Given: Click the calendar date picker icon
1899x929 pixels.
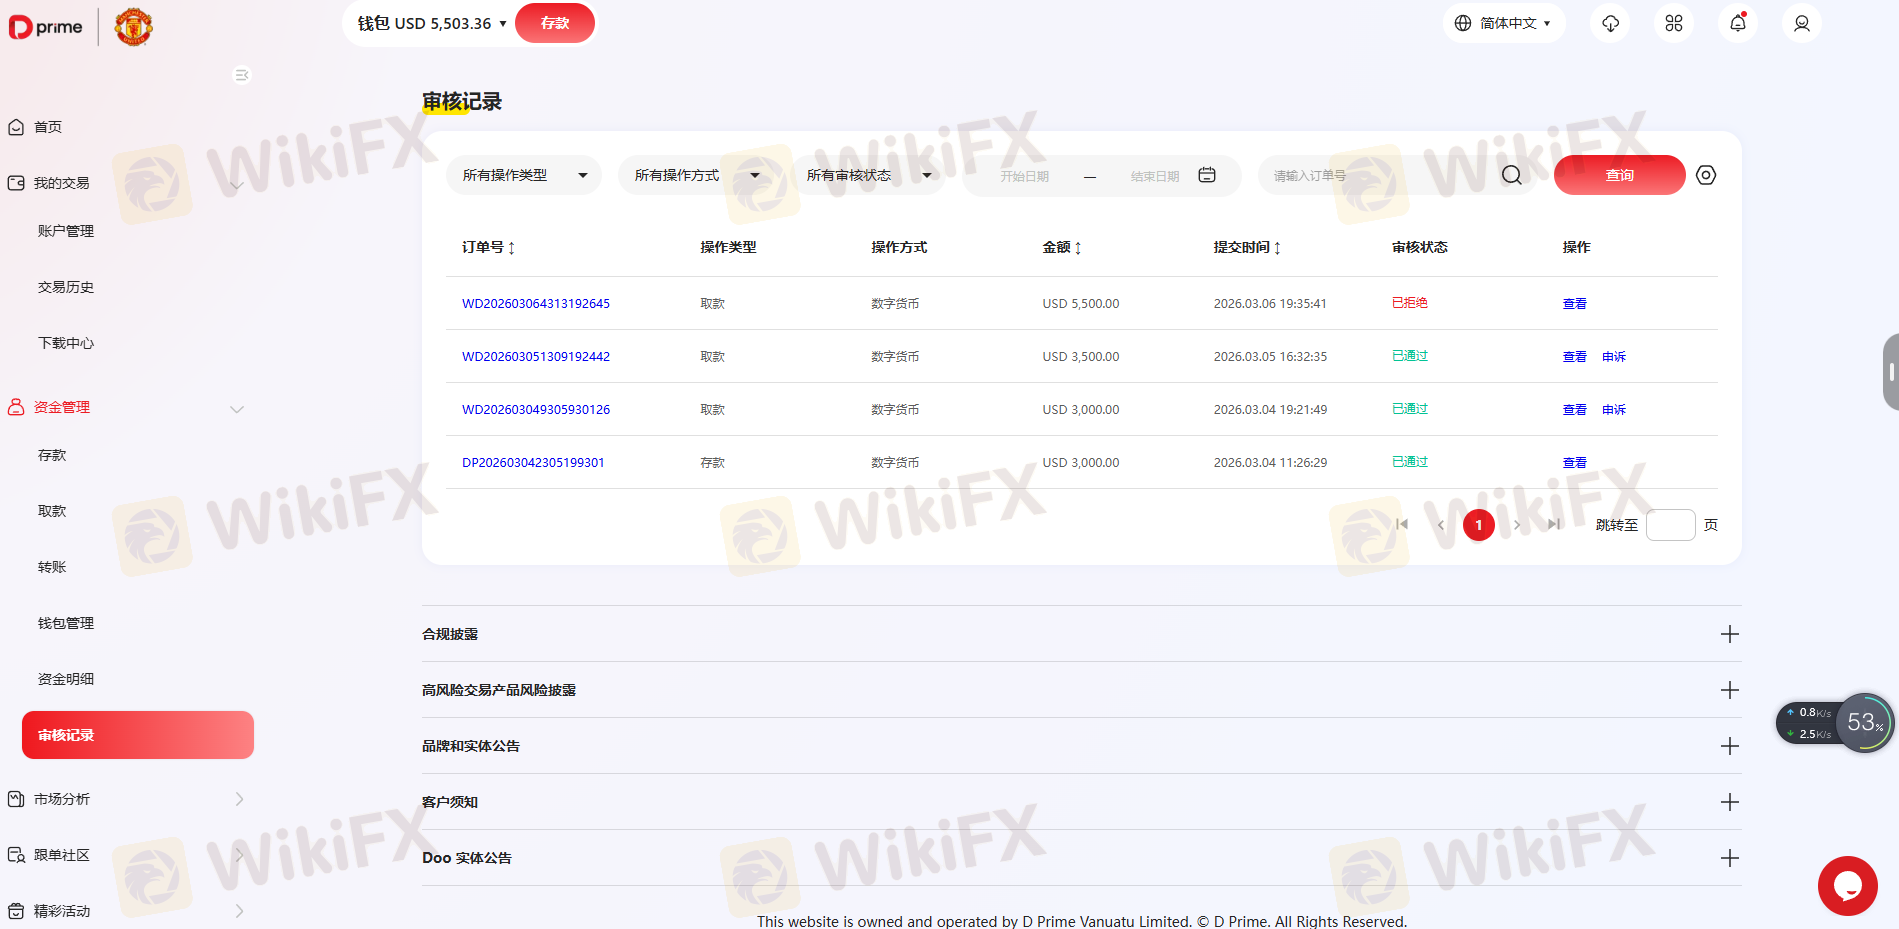Looking at the screenshot, I should (1207, 175).
